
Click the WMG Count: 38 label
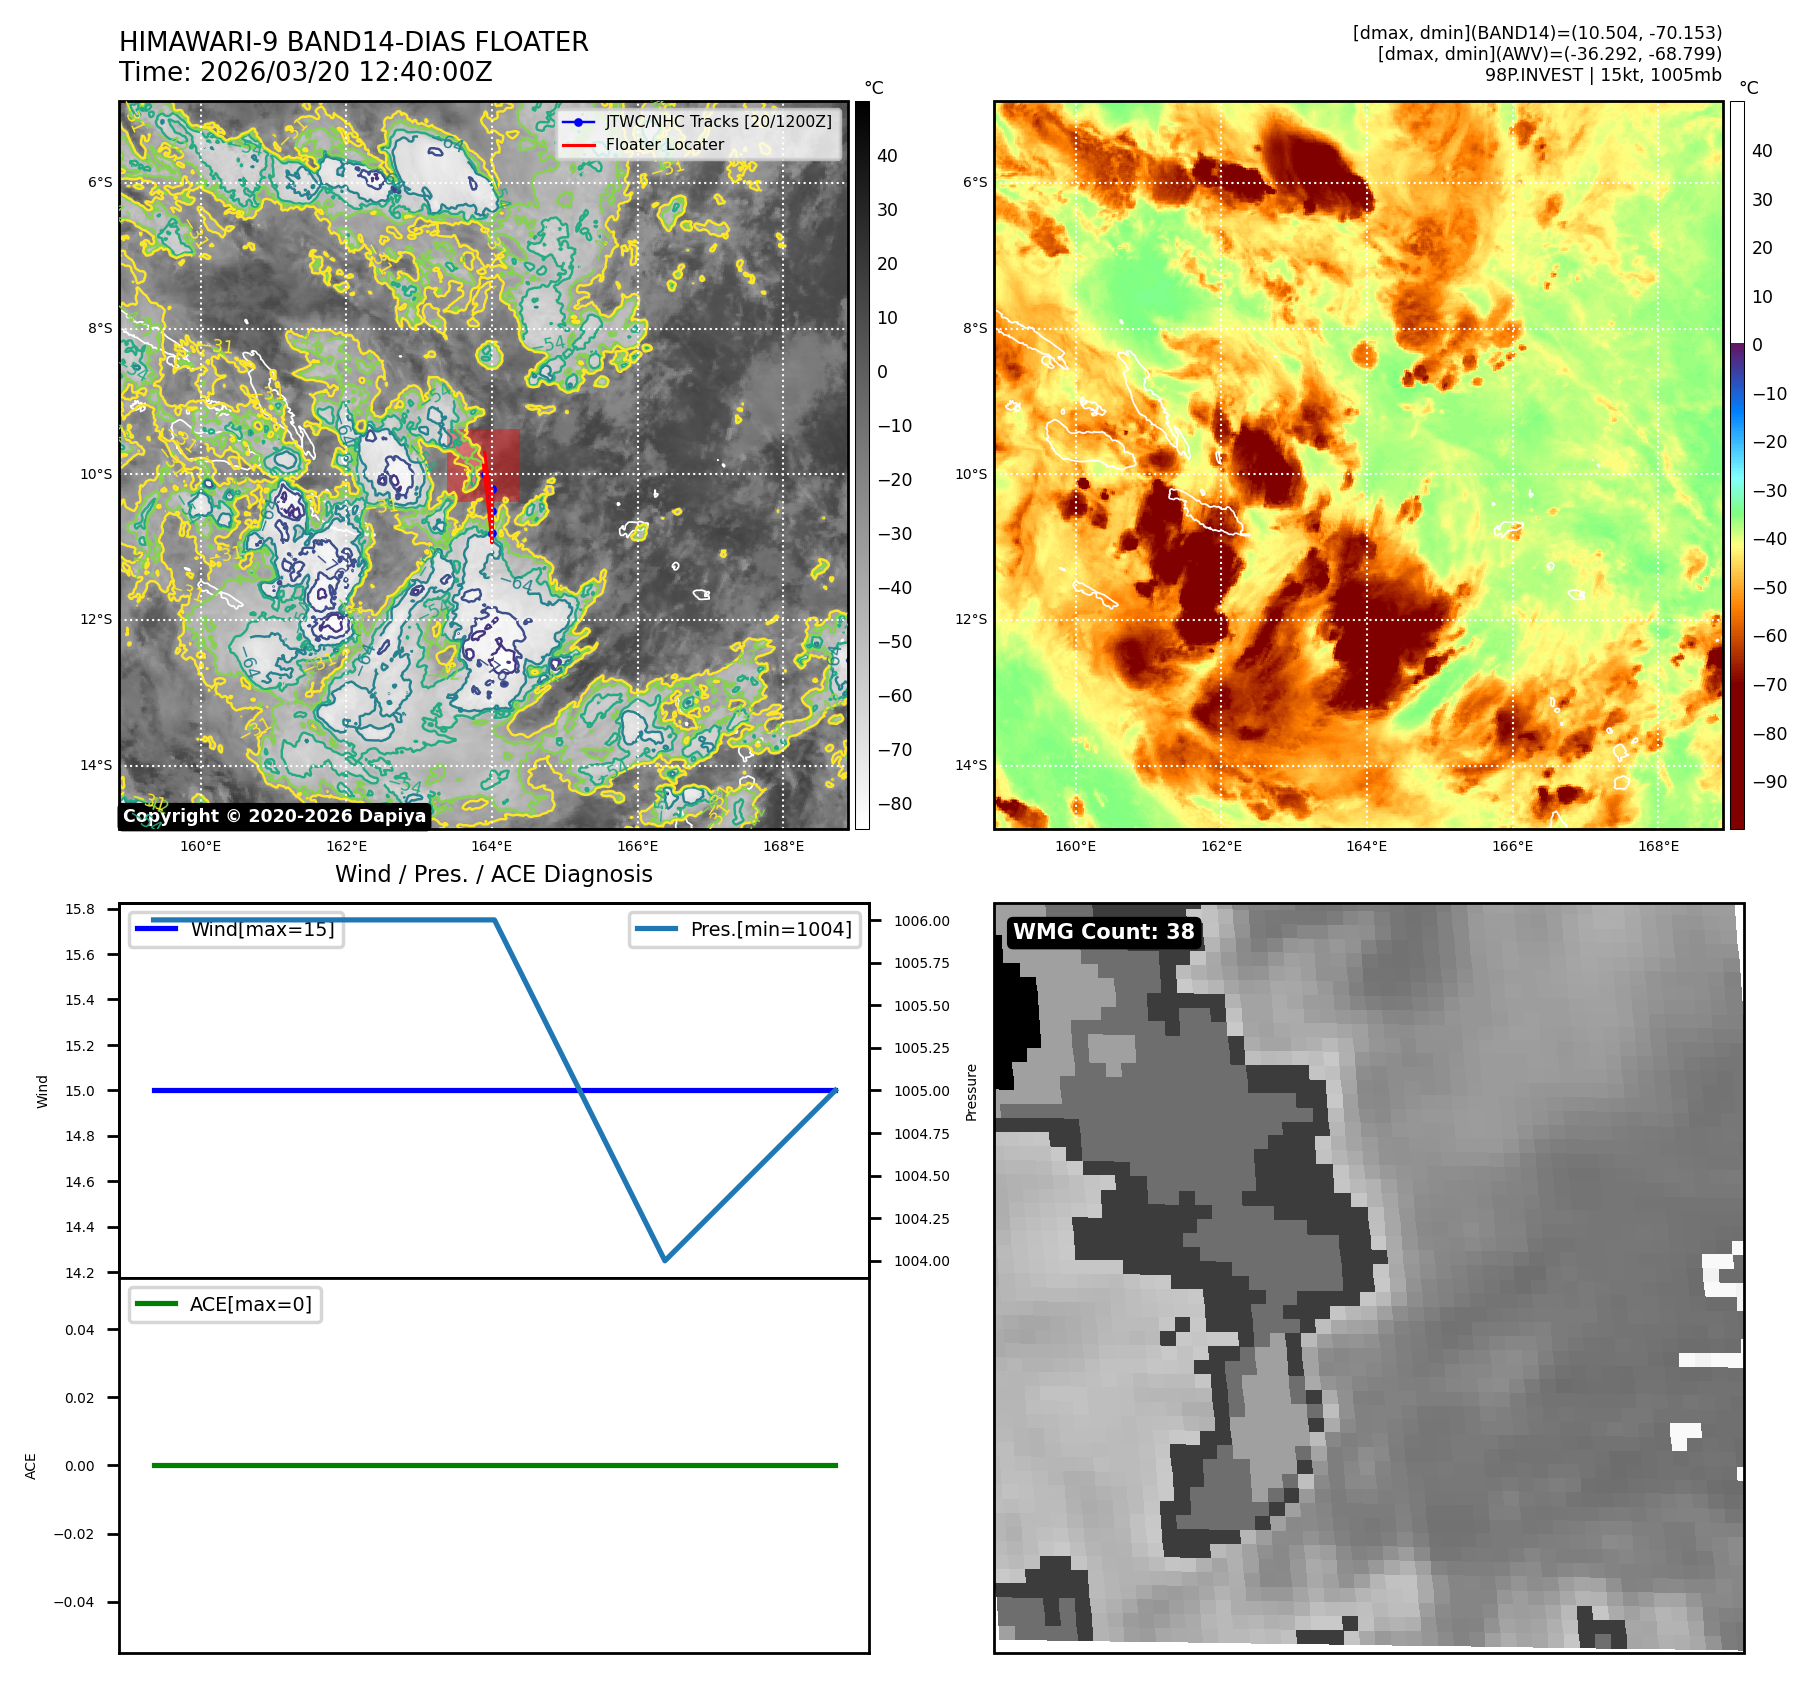(1103, 932)
